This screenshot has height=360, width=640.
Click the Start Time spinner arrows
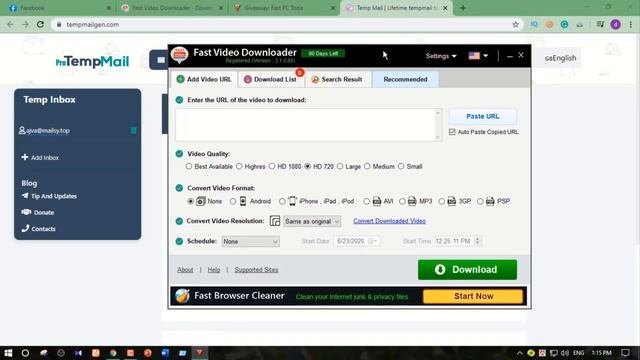(478, 241)
